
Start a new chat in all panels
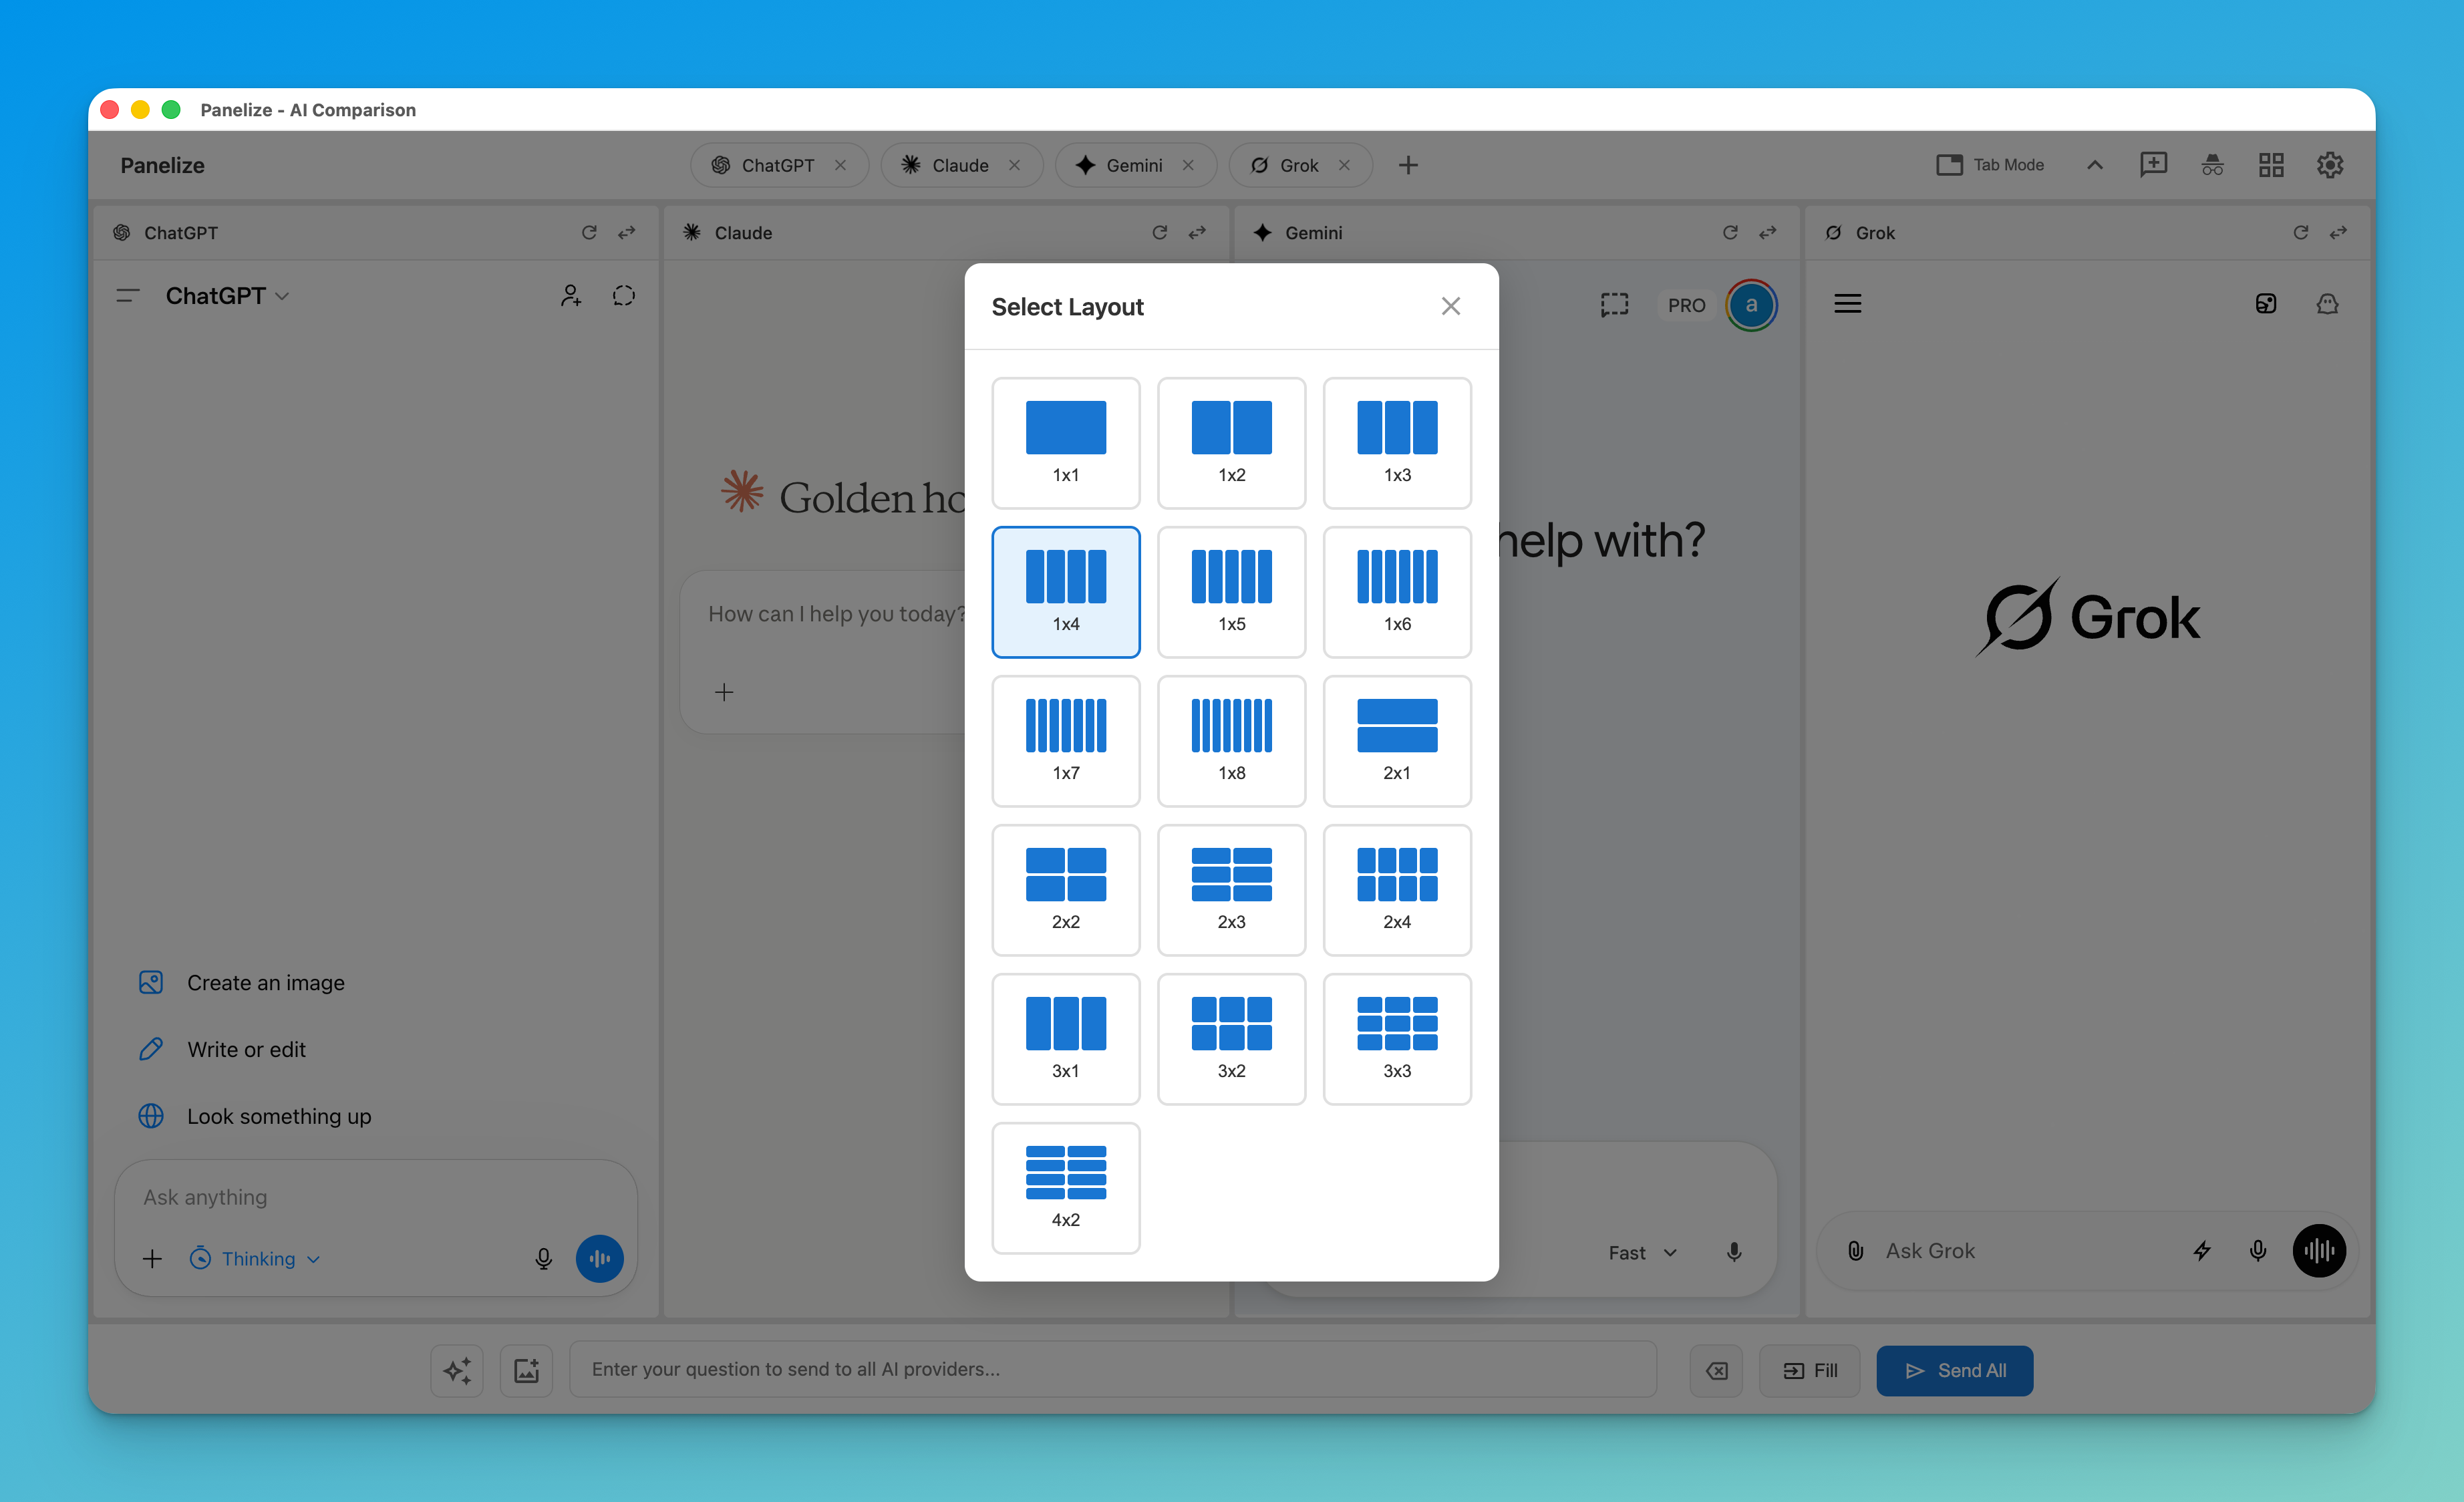(2153, 165)
